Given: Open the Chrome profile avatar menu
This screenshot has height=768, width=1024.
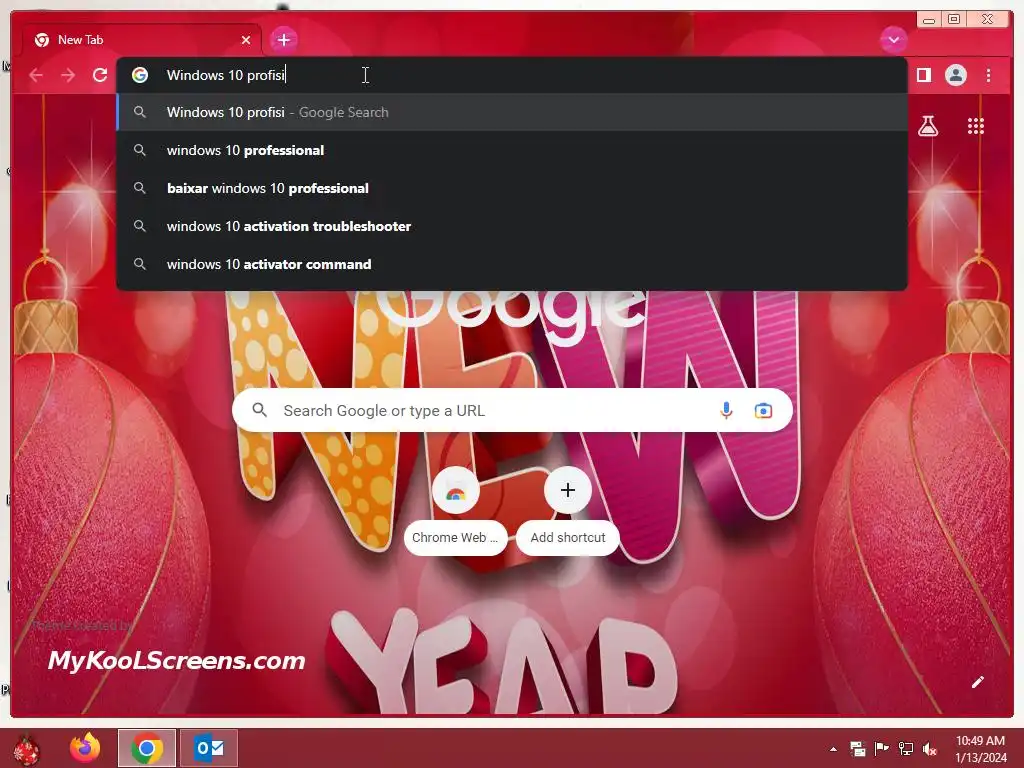Looking at the screenshot, I should [955, 75].
